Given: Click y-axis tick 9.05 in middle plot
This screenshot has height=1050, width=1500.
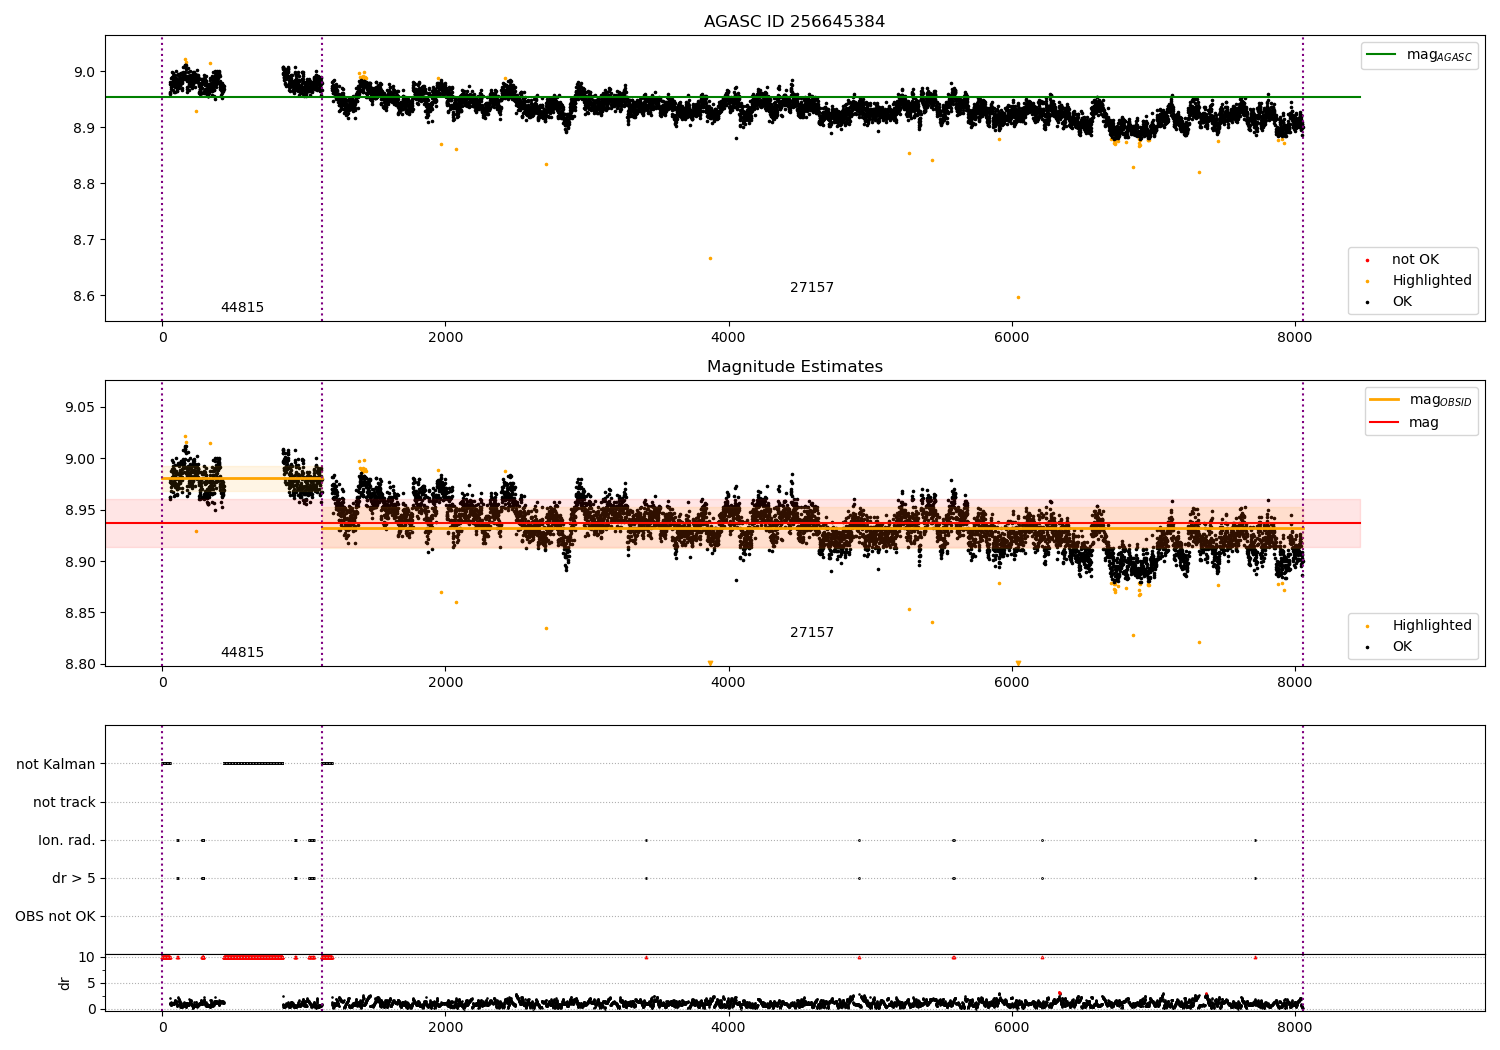Looking at the screenshot, I should [x=80, y=408].
